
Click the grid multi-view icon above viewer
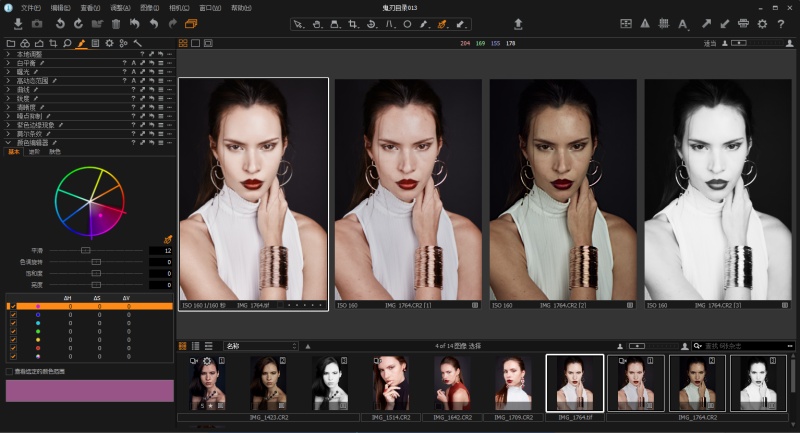coord(183,43)
